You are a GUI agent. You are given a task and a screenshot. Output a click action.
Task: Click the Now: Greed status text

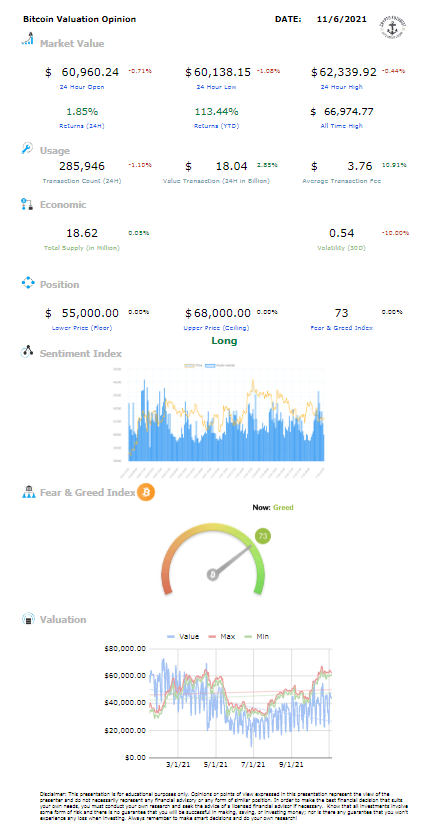click(273, 507)
